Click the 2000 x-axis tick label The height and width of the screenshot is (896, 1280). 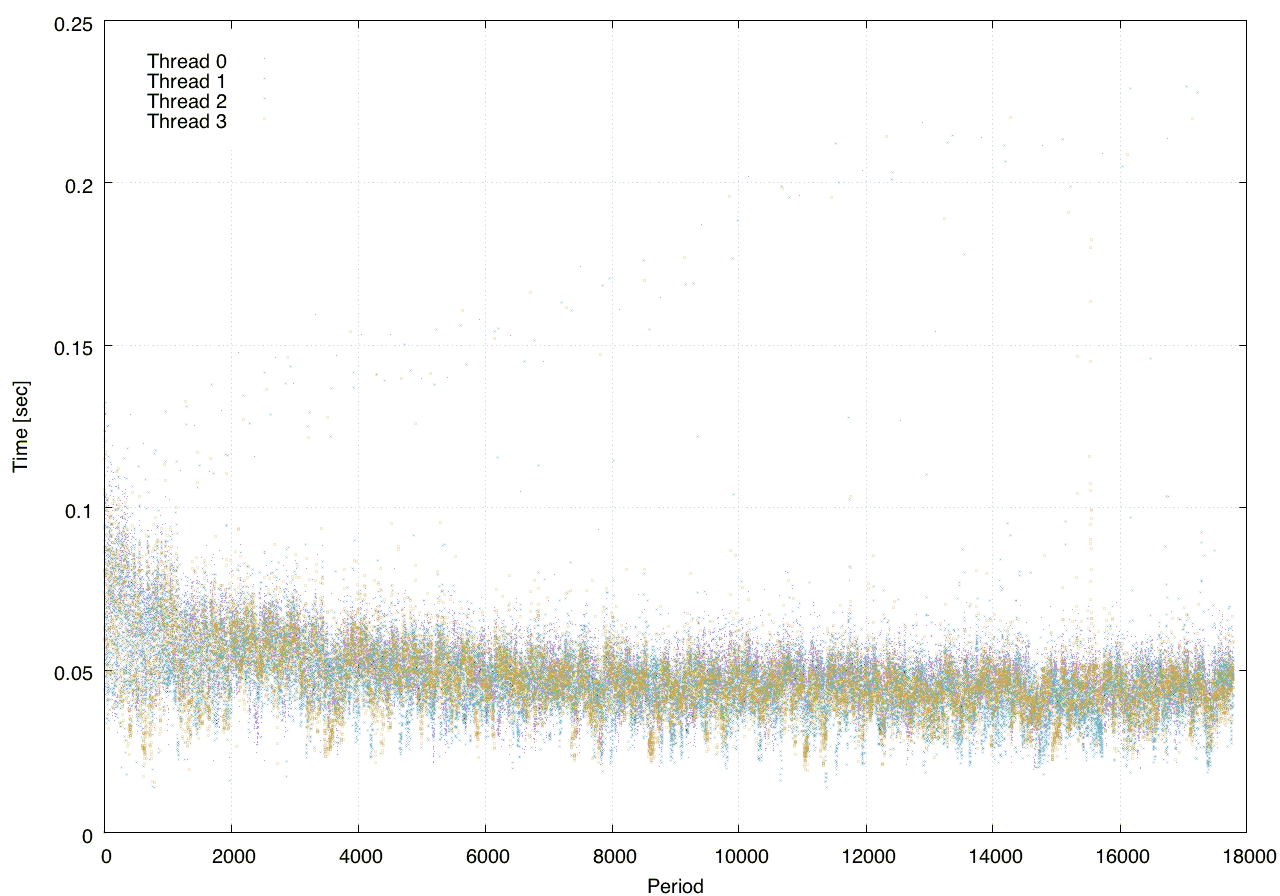(232, 856)
